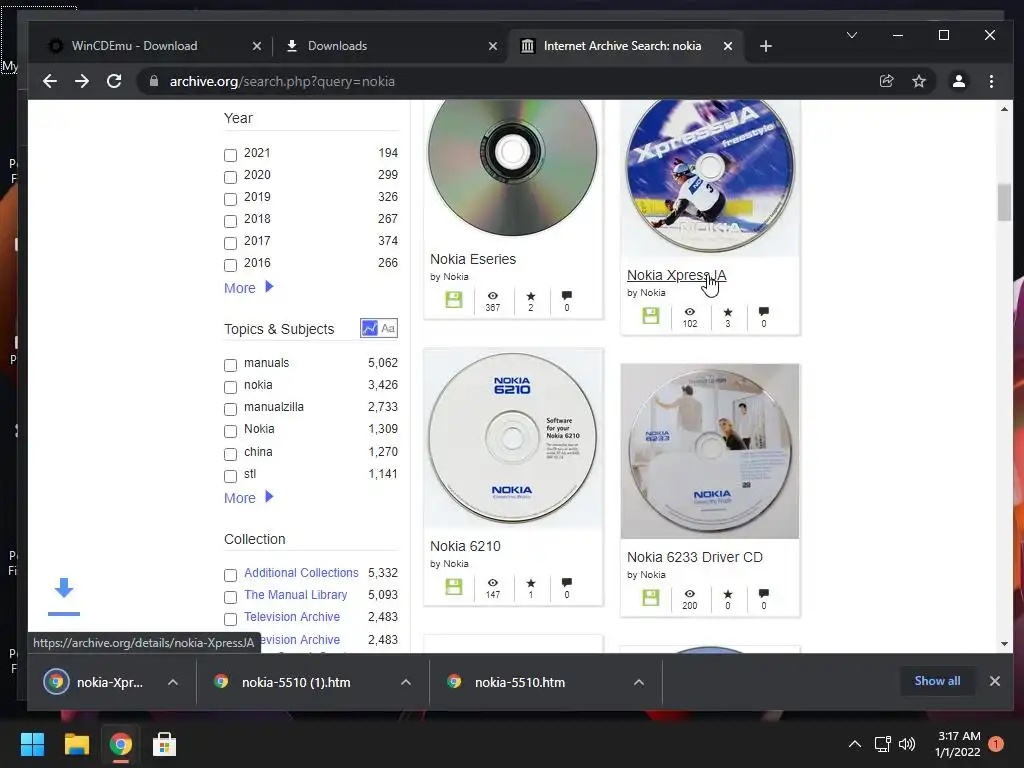The width and height of the screenshot is (1024, 768).
Task: Click page vertical scrollbar thumb
Action: 1004,202
